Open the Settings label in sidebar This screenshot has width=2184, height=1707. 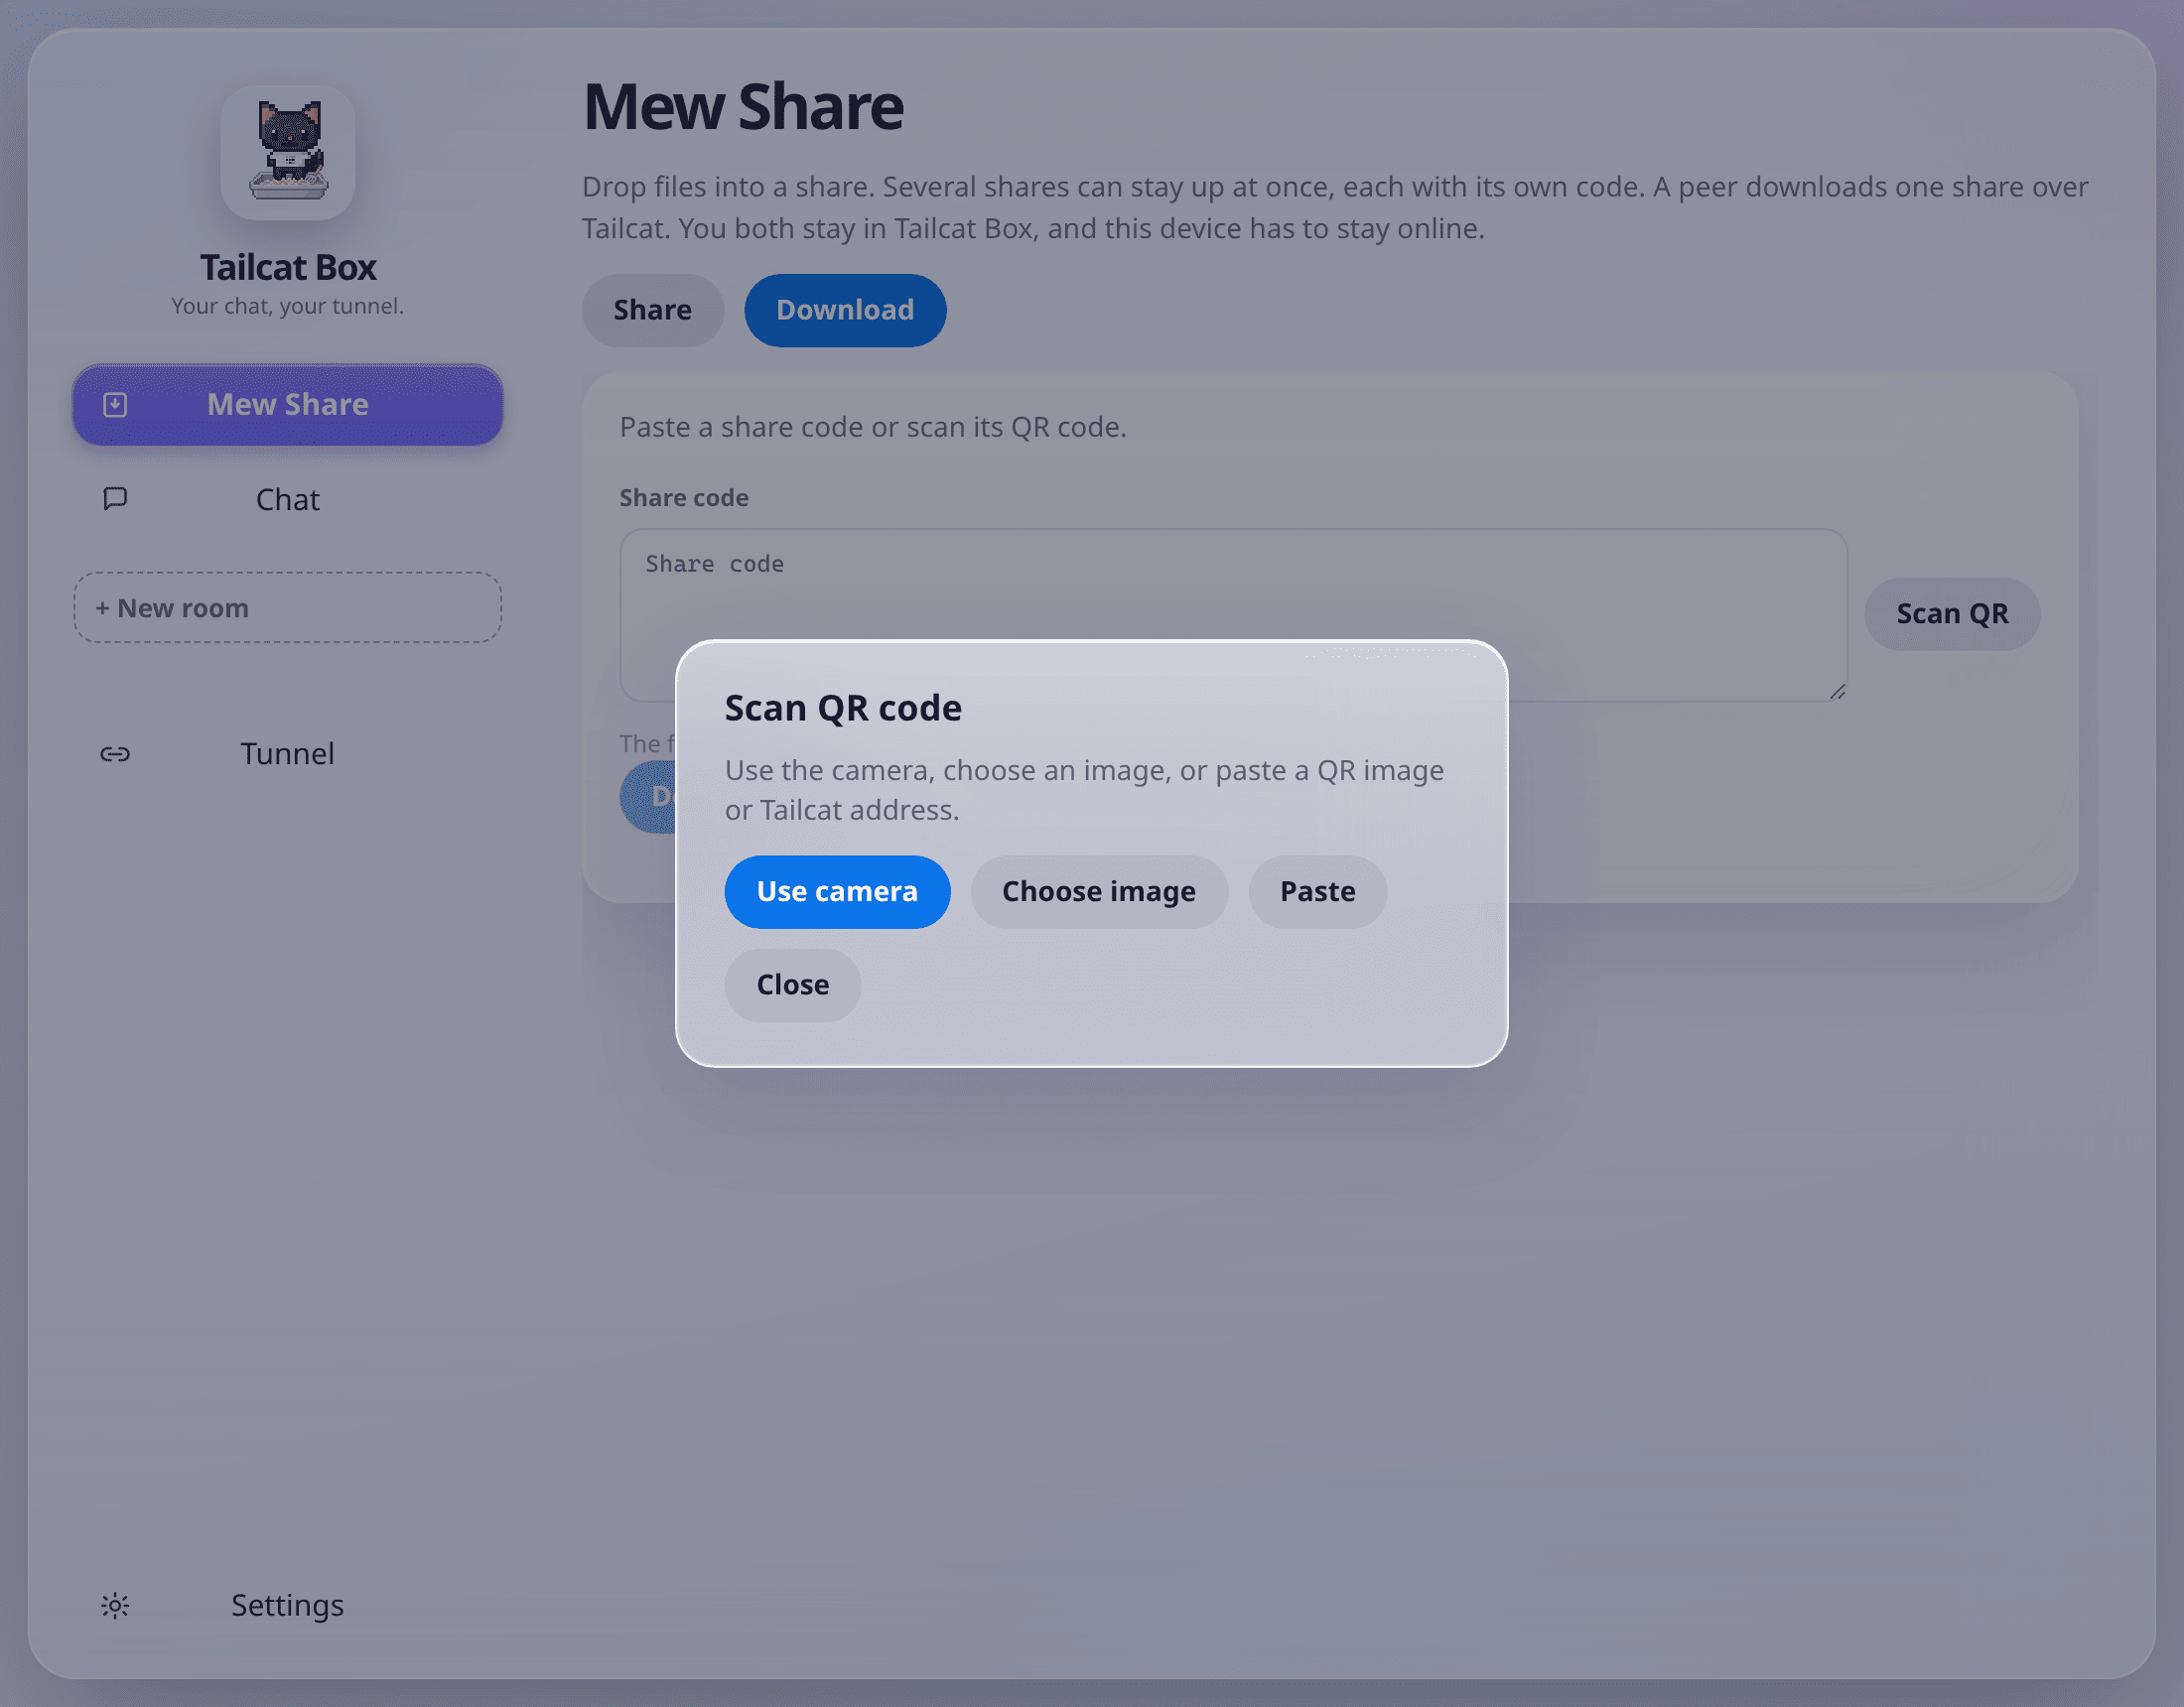click(x=288, y=1605)
